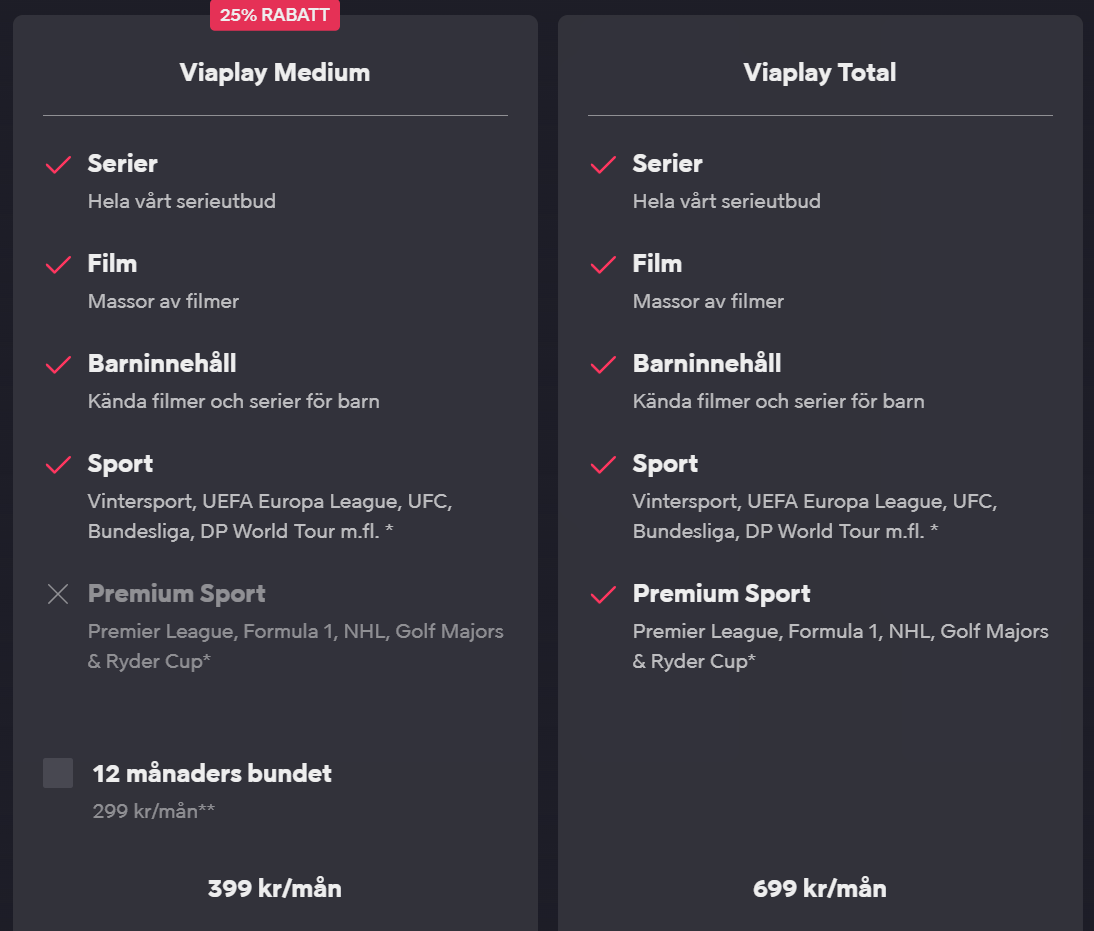Screen dimensions: 1094x931
Task: Select the Viaplay Medium plan heading
Action: [275, 73]
